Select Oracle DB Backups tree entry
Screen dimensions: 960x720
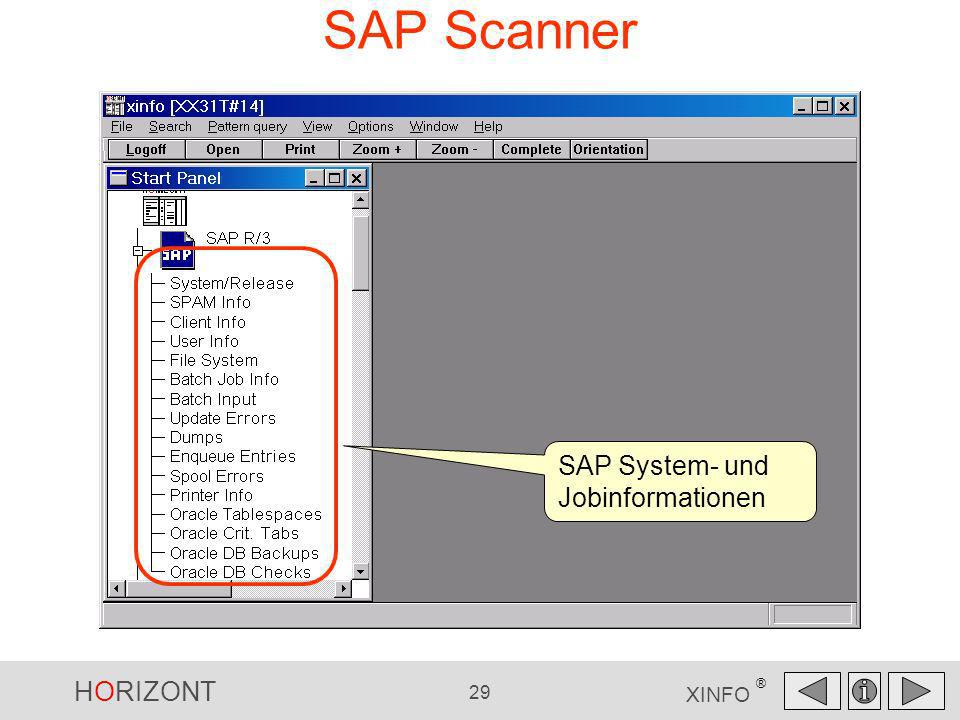[x=244, y=553]
